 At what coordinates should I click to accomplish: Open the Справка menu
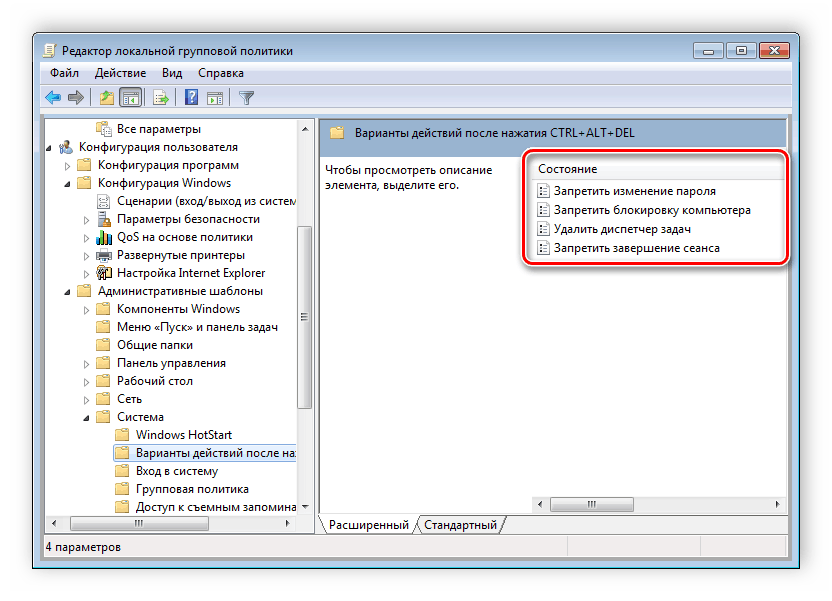tap(221, 73)
